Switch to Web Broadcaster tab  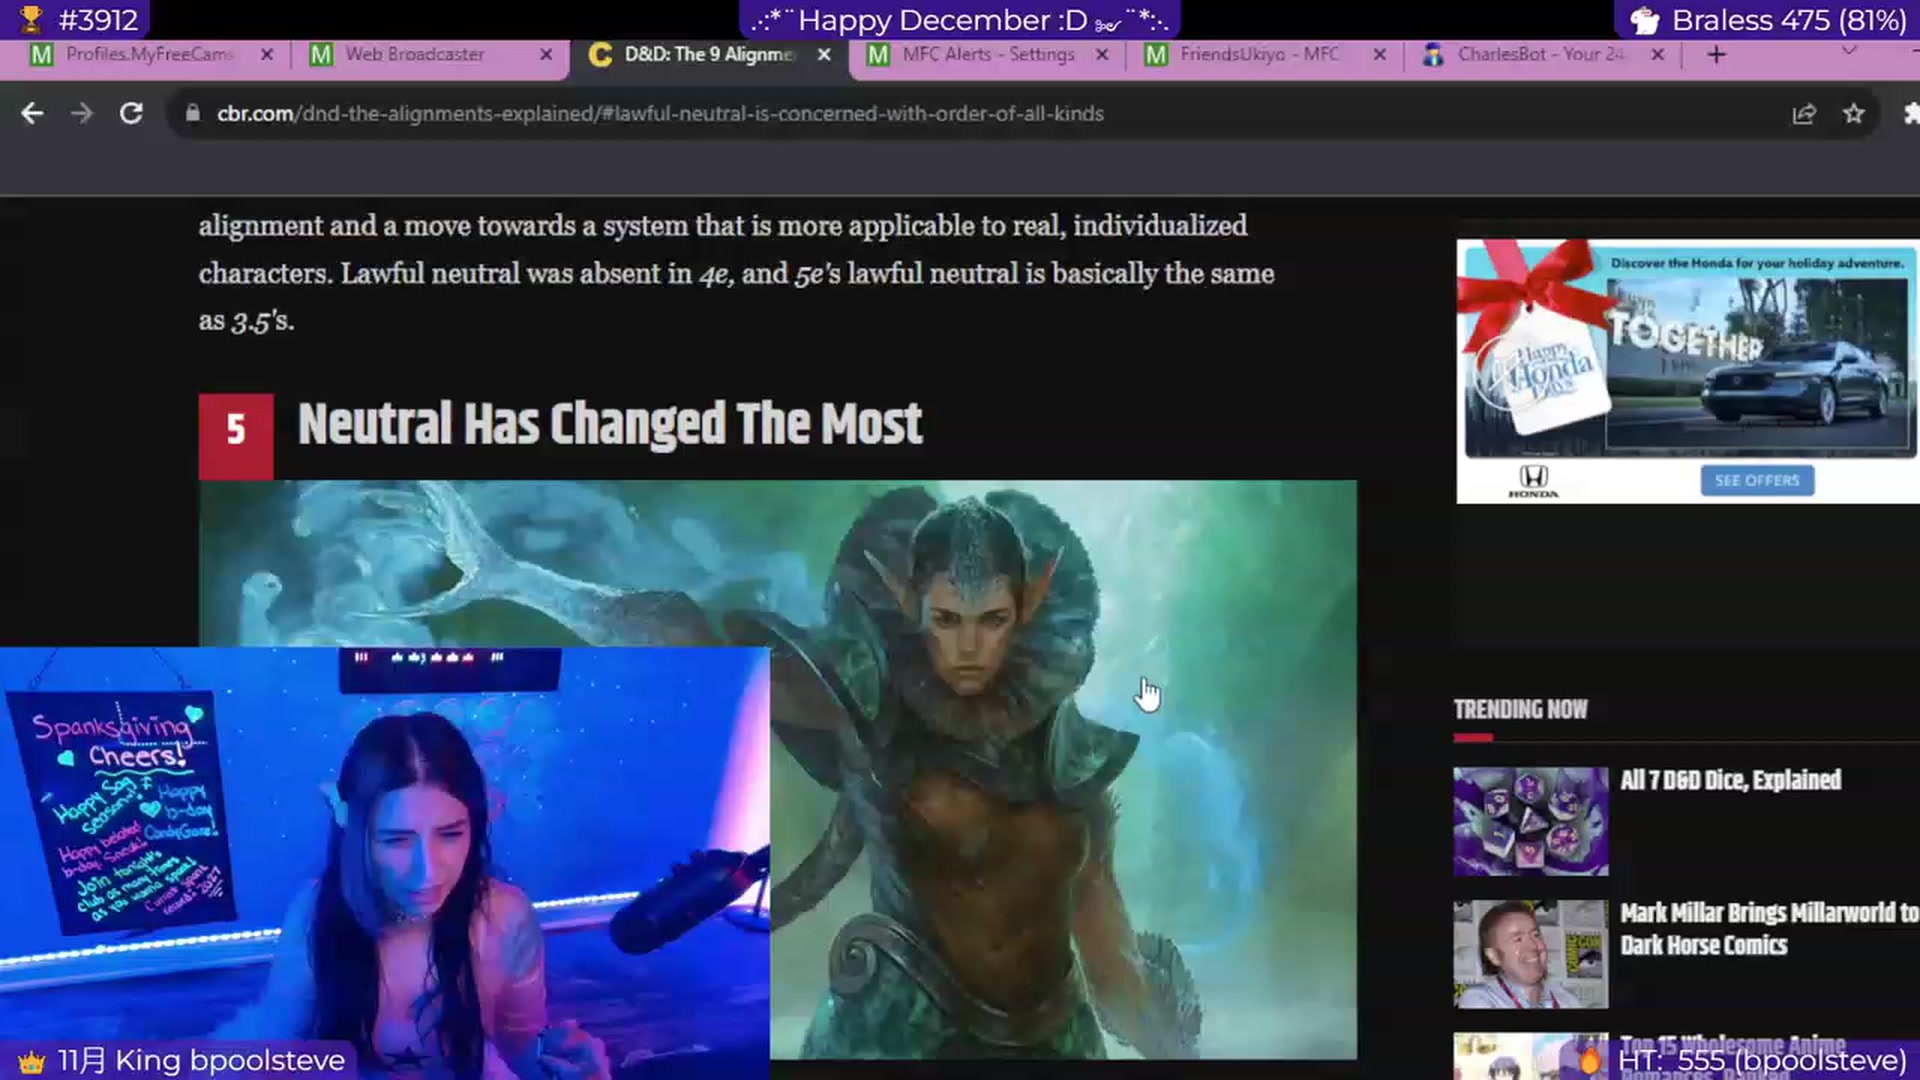(x=430, y=54)
